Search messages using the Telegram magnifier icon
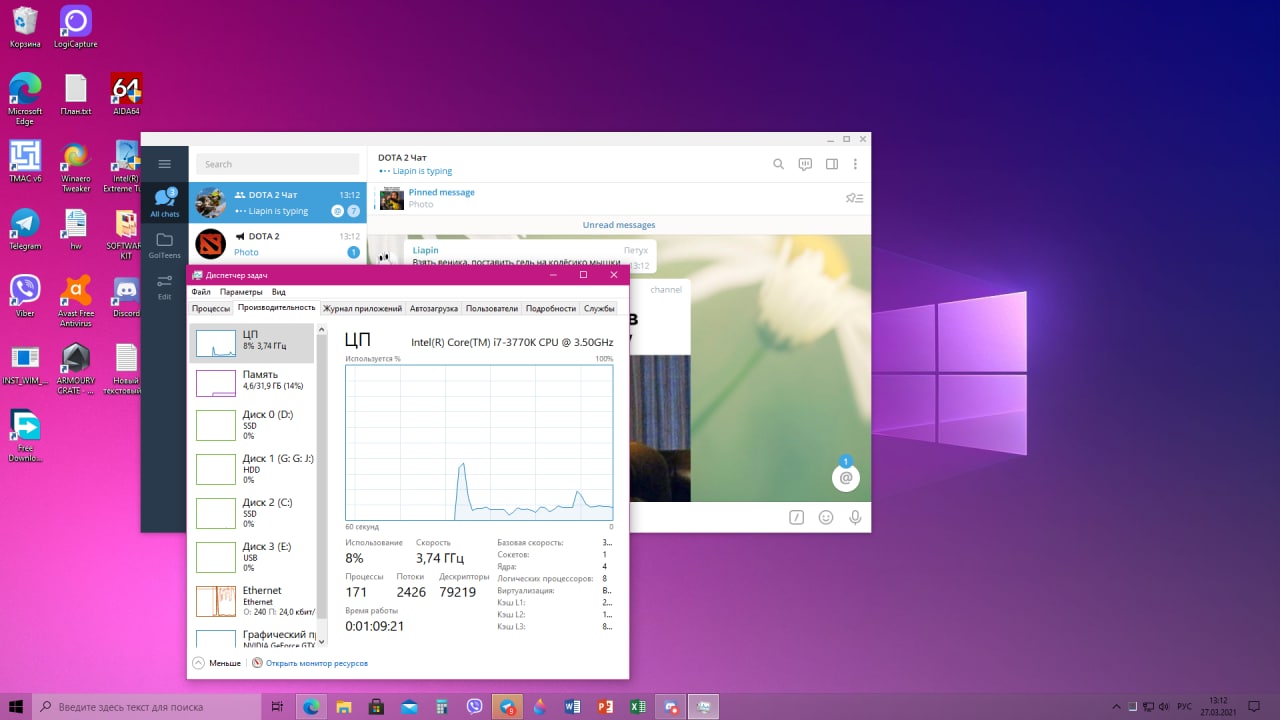The width and height of the screenshot is (1280, 720). pyautogui.click(x=779, y=164)
